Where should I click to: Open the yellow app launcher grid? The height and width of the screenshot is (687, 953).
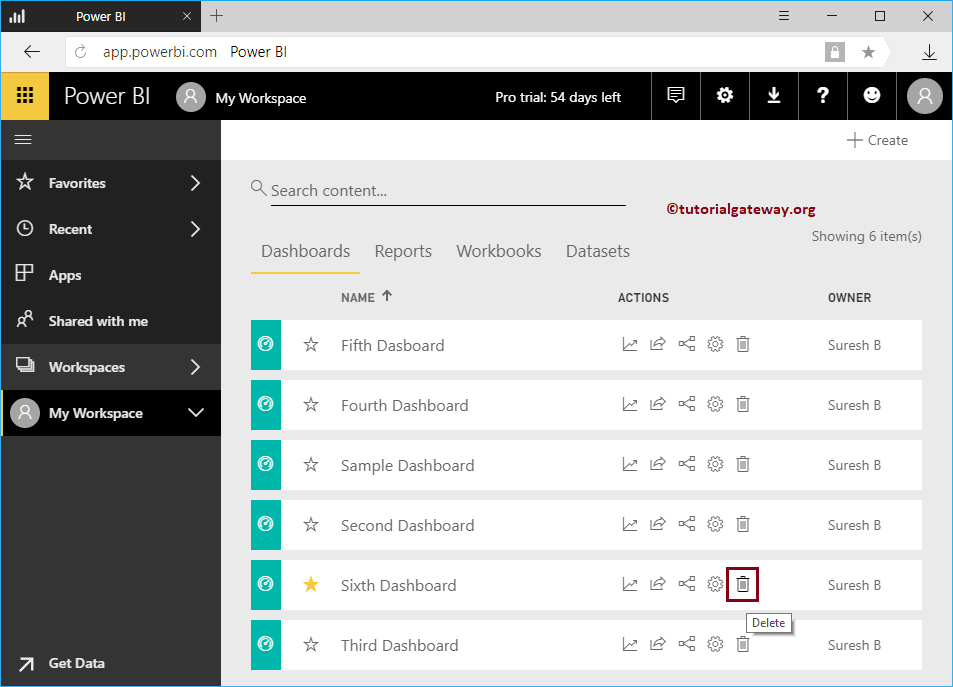[25, 95]
